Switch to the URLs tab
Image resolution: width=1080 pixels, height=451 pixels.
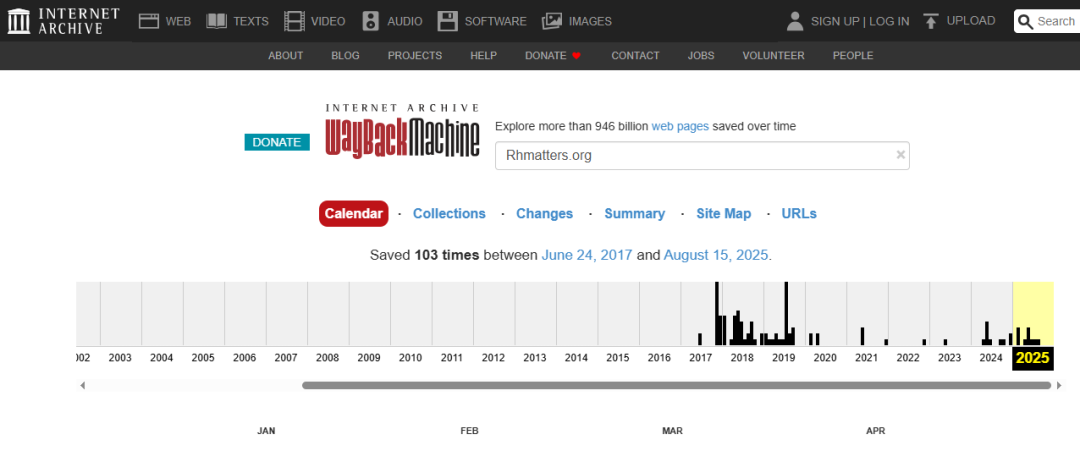799,213
